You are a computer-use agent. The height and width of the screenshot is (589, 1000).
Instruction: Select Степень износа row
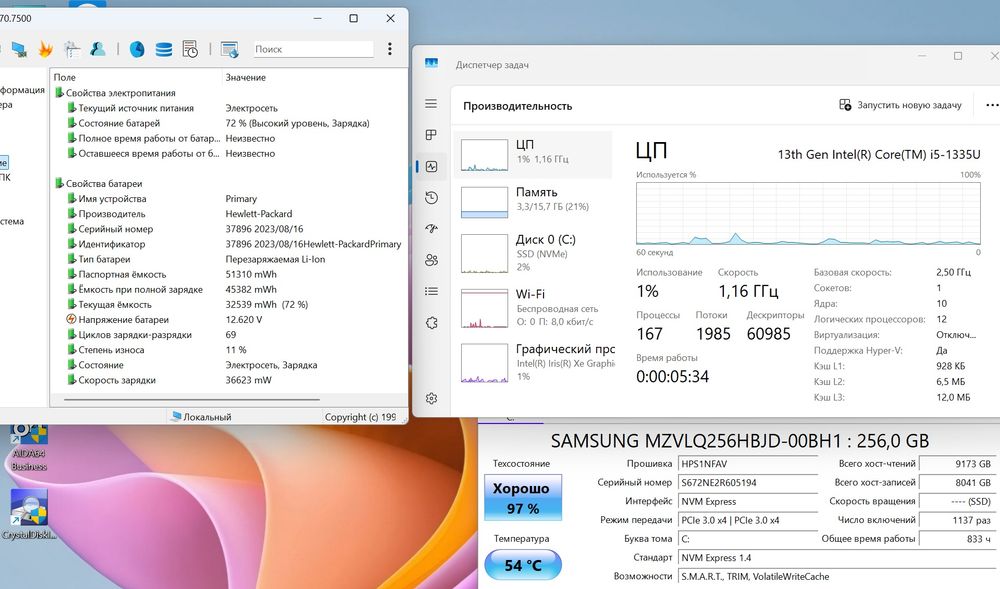pyautogui.click(x=228, y=350)
